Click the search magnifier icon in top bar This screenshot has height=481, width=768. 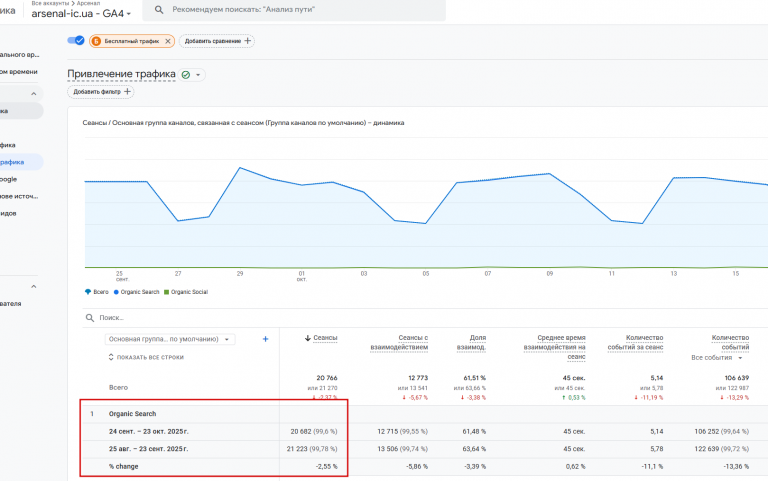(x=159, y=9)
